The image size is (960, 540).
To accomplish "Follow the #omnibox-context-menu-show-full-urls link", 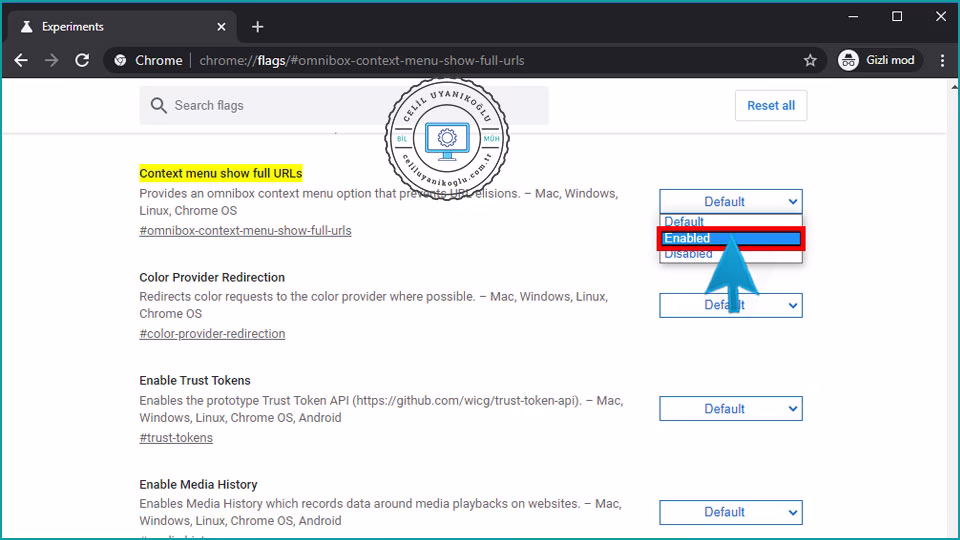I will pos(245,231).
